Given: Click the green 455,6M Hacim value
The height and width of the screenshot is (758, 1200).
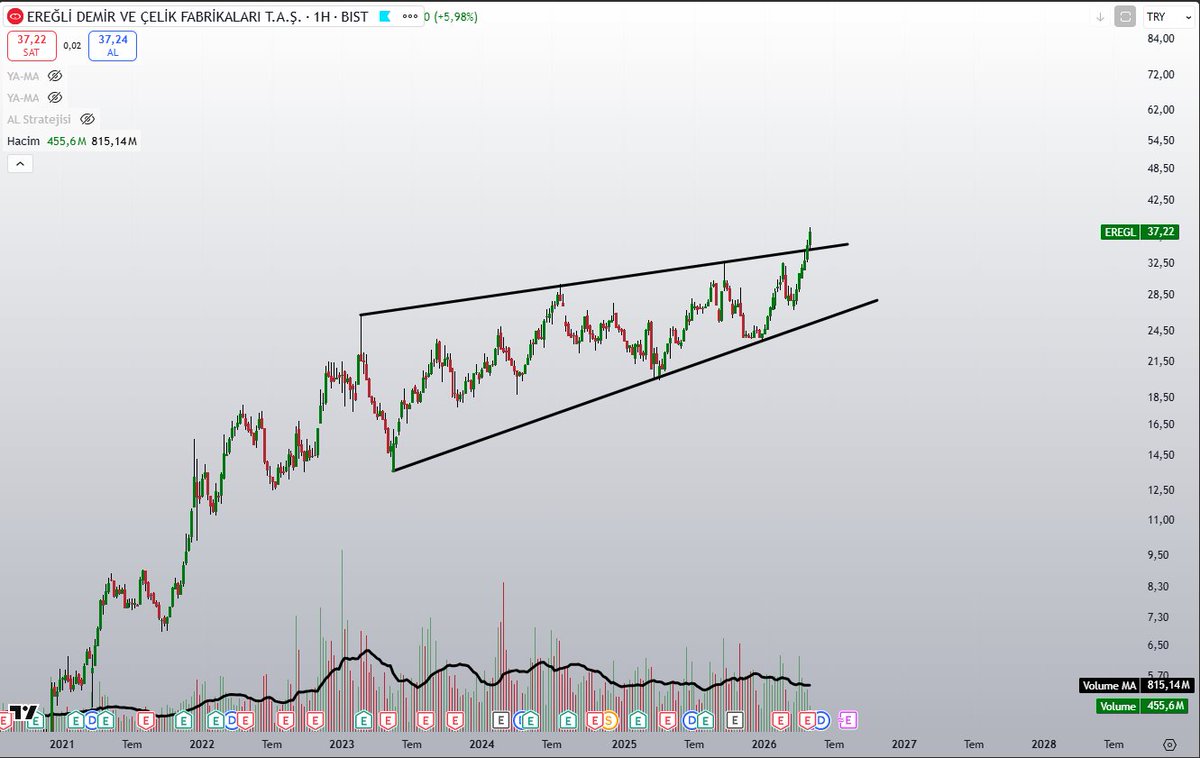Looking at the screenshot, I should (x=66, y=141).
